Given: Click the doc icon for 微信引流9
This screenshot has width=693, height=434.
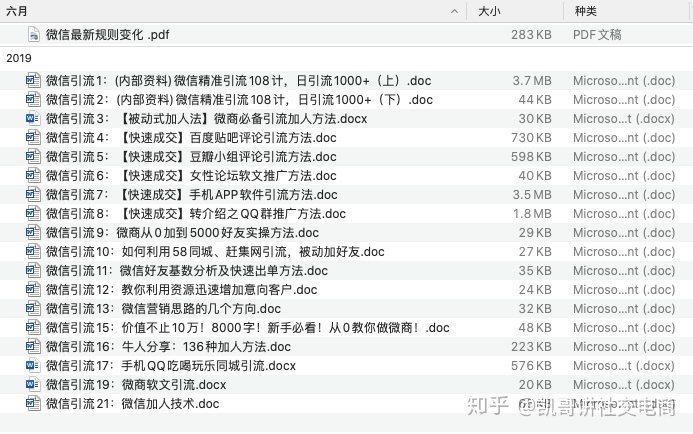Looking at the screenshot, I should pyautogui.click(x=33, y=232).
